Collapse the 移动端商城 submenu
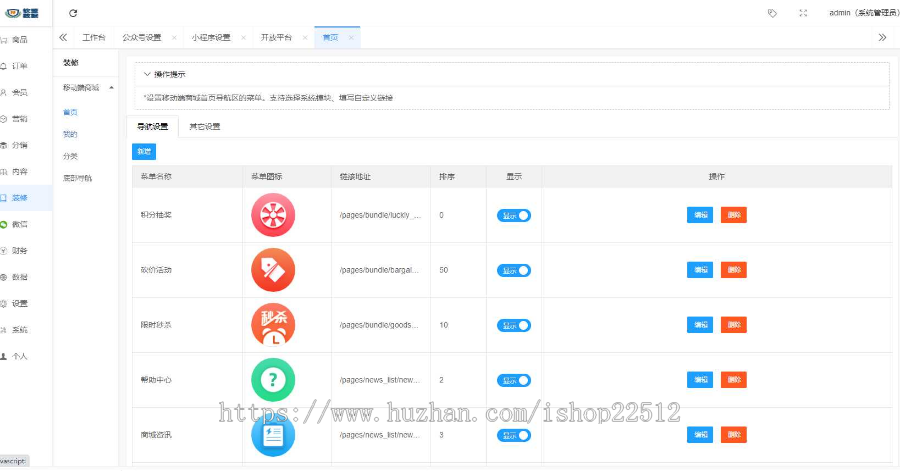Image resolution: width=900 pixels, height=471 pixels. click(111, 88)
